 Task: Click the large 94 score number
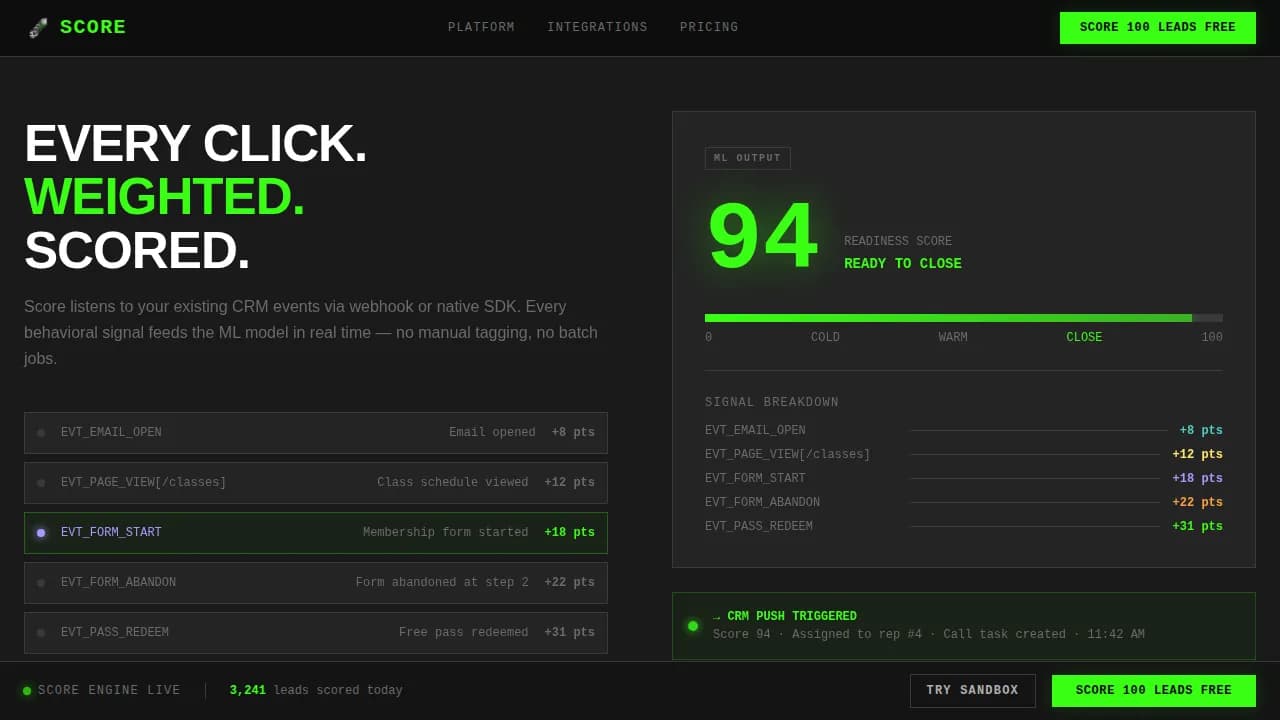(763, 238)
